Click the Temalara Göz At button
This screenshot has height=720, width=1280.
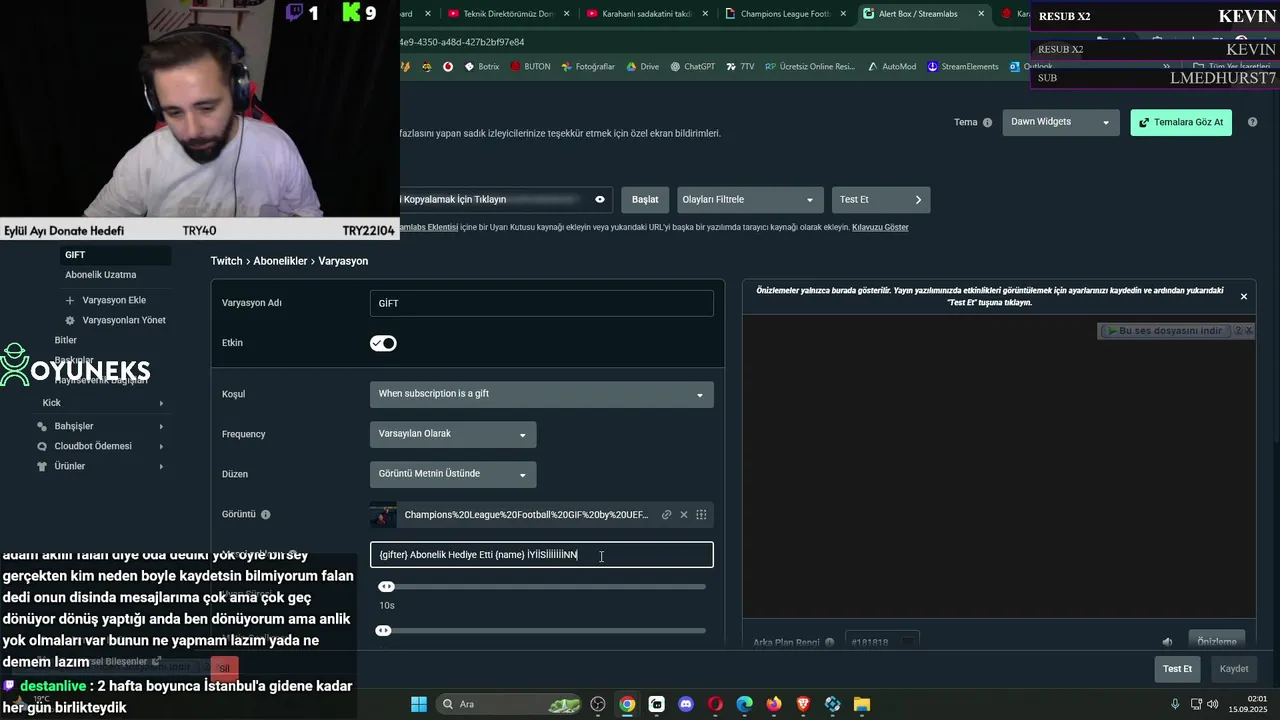pos(1181,122)
